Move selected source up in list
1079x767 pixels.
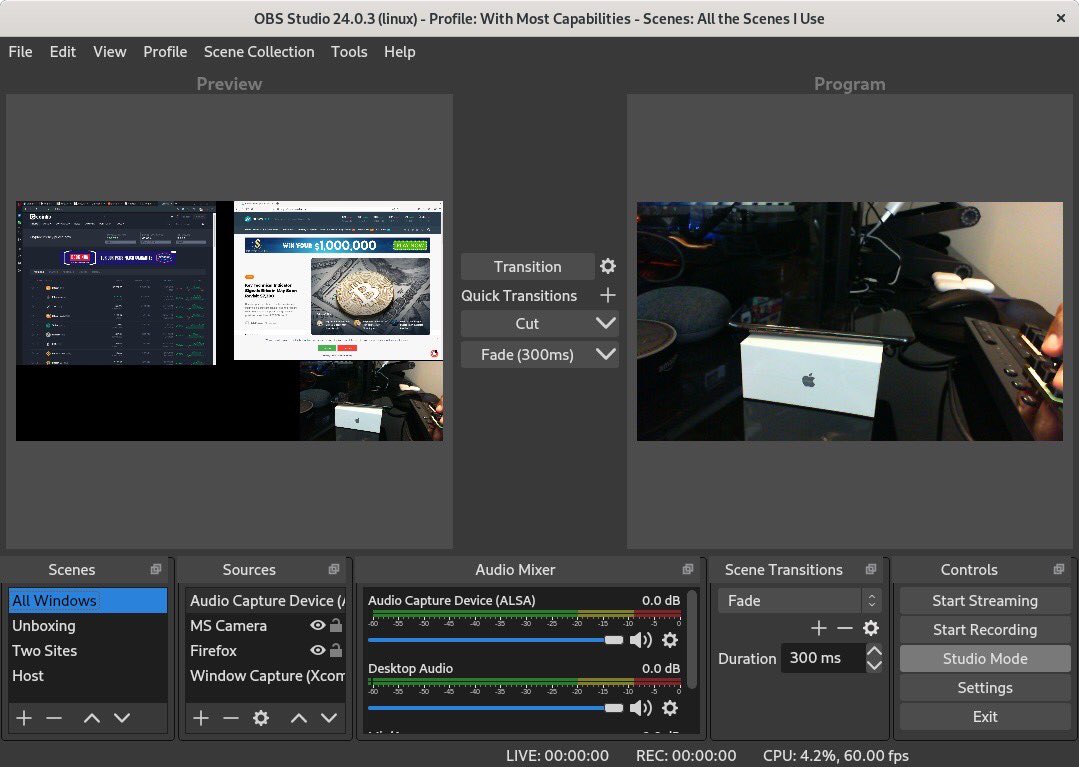coord(299,718)
